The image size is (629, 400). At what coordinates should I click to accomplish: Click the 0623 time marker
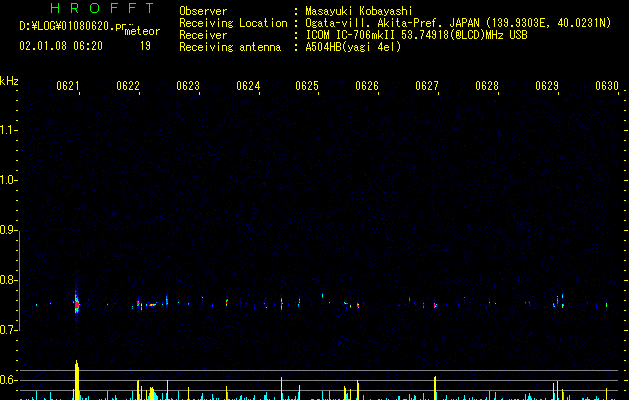[x=188, y=86]
